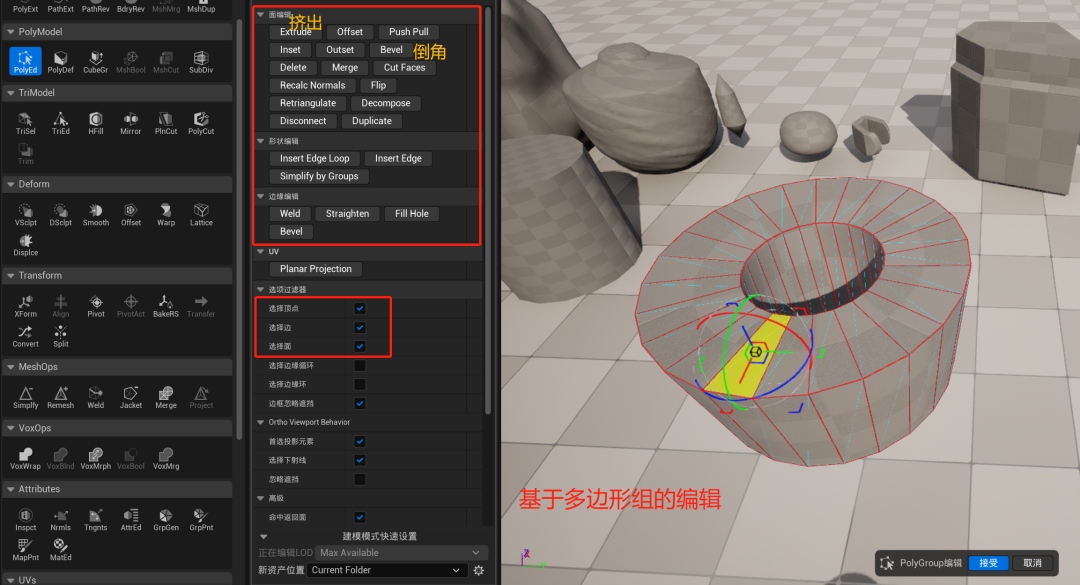The height and width of the screenshot is (585, 1080).
Task: Click the Insert Edge Loop button
Action: [314, 158]
